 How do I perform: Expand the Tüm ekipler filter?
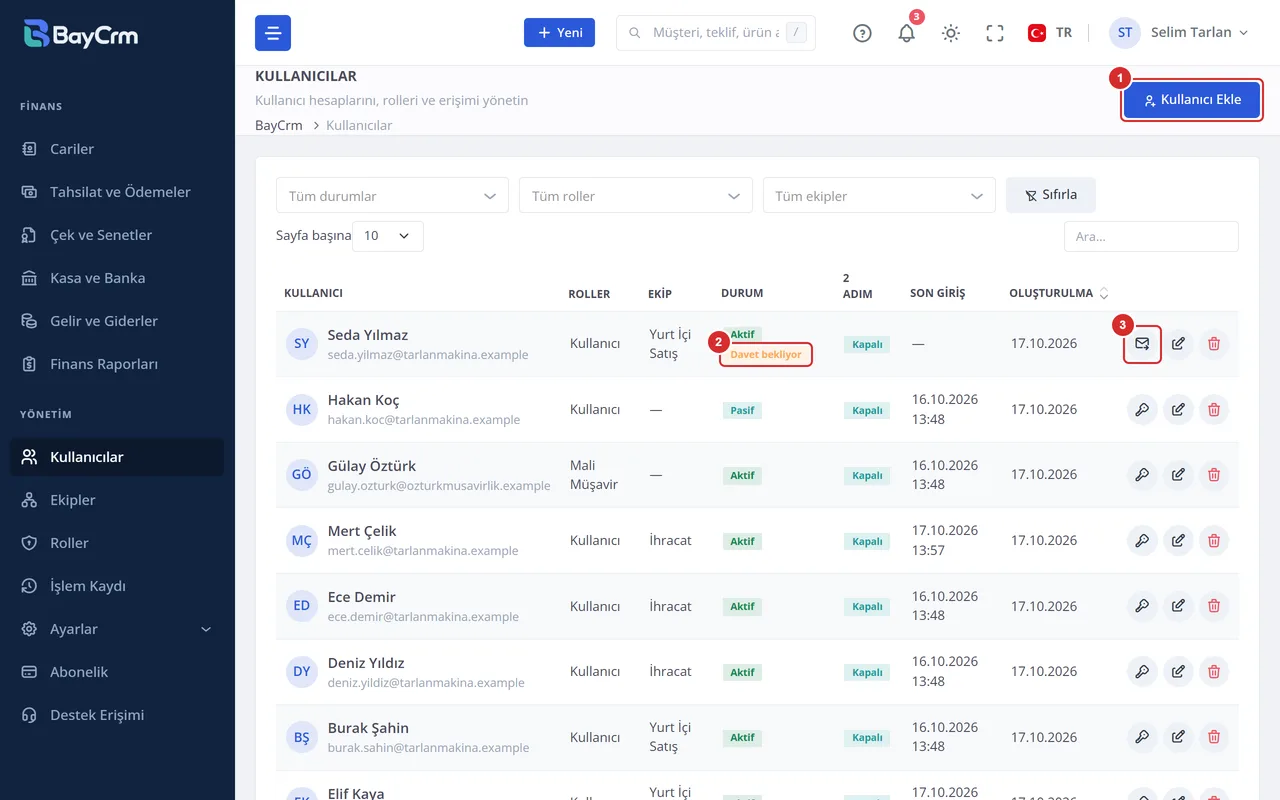[879, 196]
